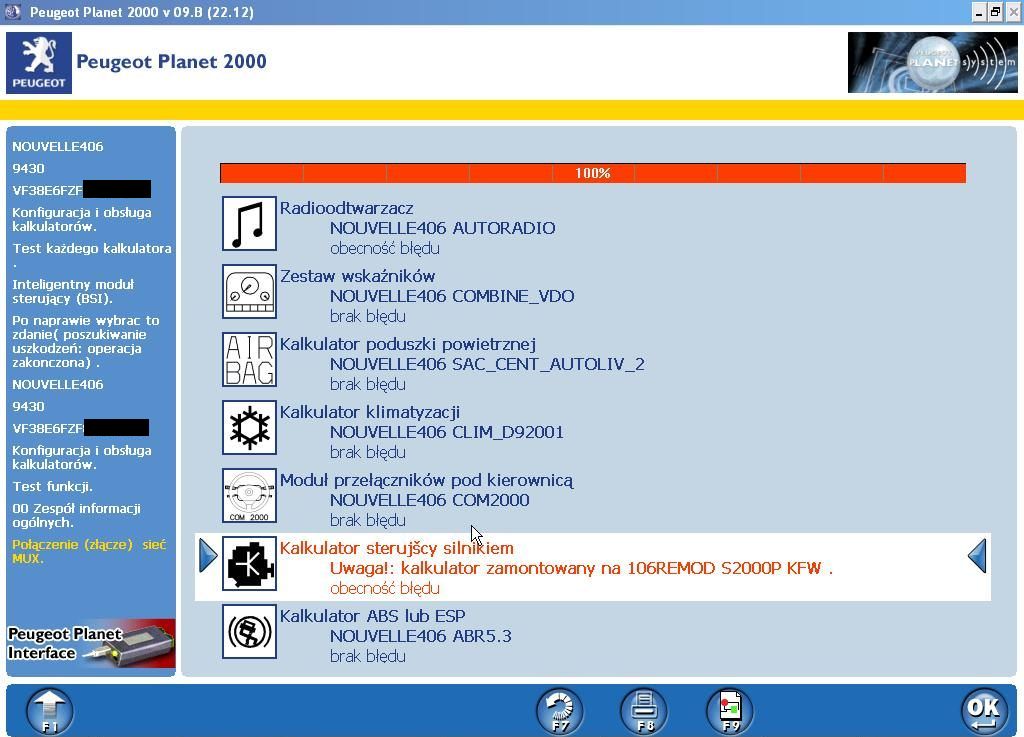Select the ABS or ESP brake icon
This screenshot has width=1024, height=737.
pyautogui.click(x=249, y=632)
